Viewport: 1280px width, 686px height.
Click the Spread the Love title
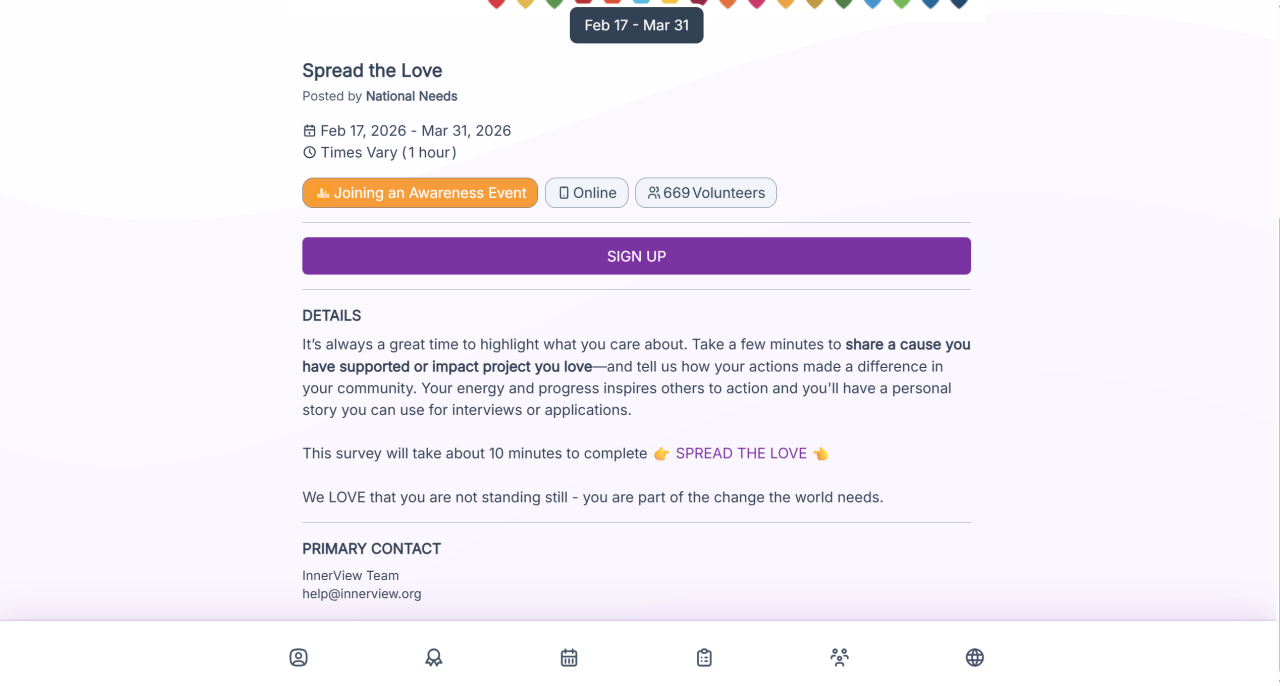pyautogui.click(x=372, y=70)
